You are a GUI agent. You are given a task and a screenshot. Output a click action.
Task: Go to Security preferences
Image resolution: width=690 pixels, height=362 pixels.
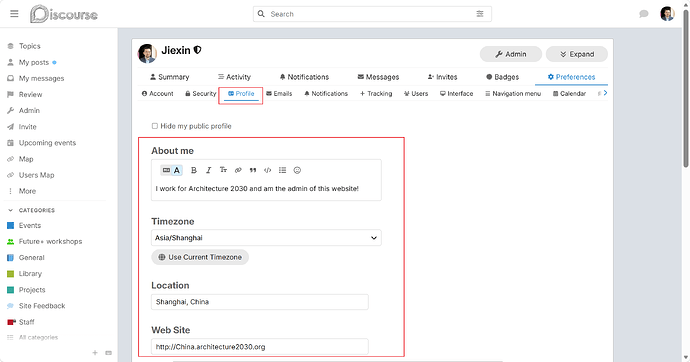tap(201, 94)
